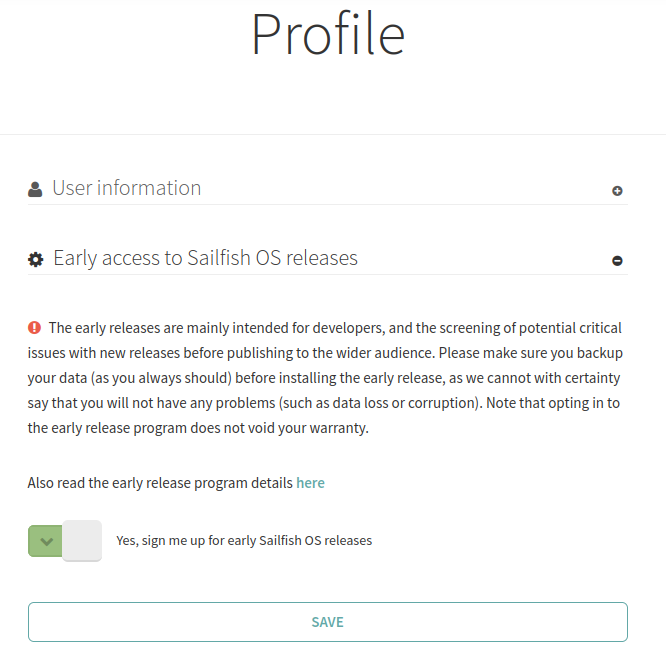
Task: Click the user silhouette icon
Action: (x=35, y=189)
